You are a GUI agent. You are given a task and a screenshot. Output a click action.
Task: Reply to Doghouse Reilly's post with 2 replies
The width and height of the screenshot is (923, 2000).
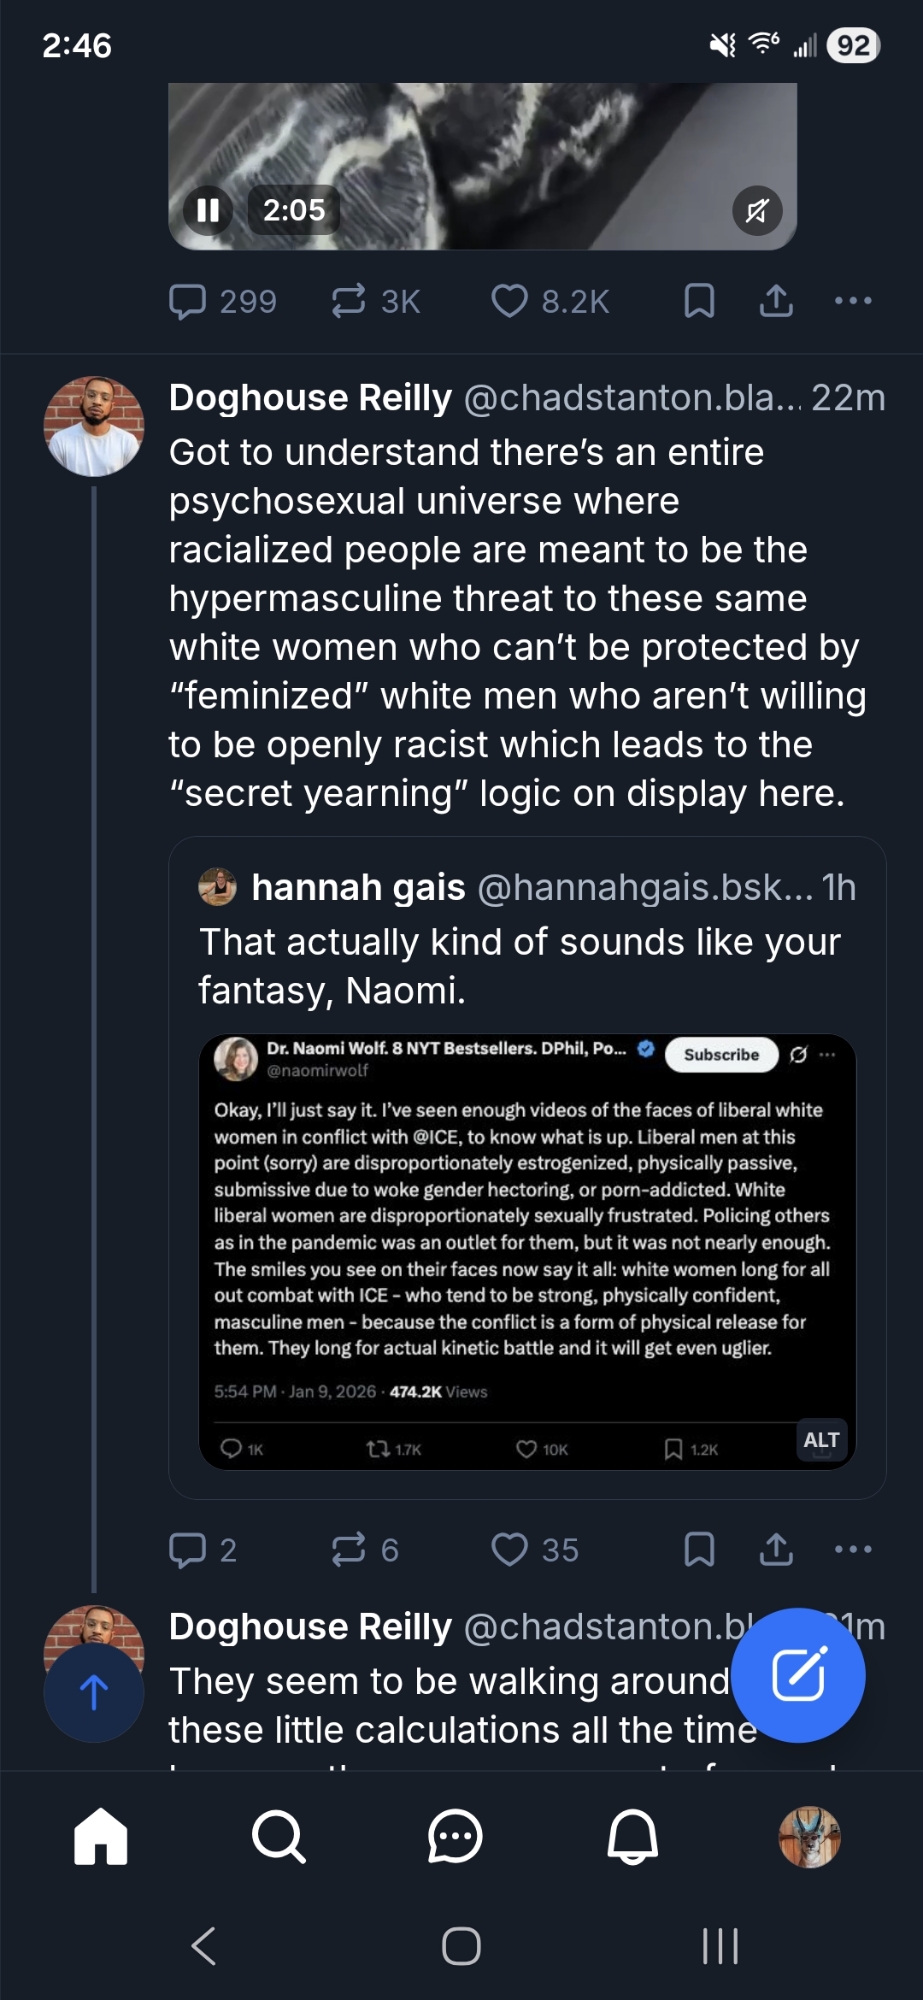point(188,1550)
